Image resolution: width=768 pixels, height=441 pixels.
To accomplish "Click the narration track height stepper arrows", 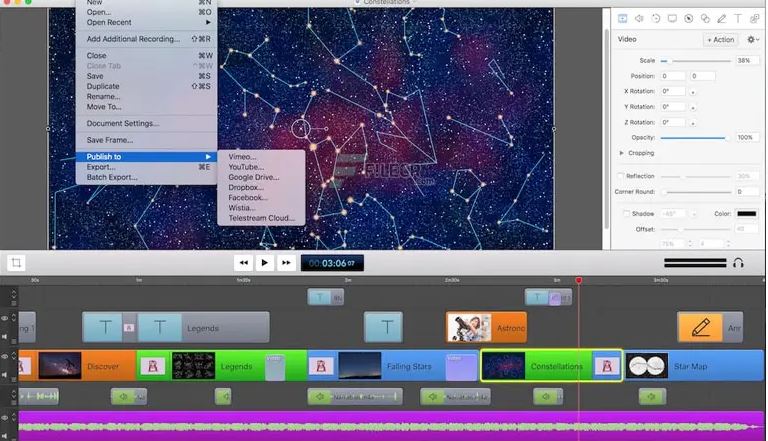I will pos(14,394).
